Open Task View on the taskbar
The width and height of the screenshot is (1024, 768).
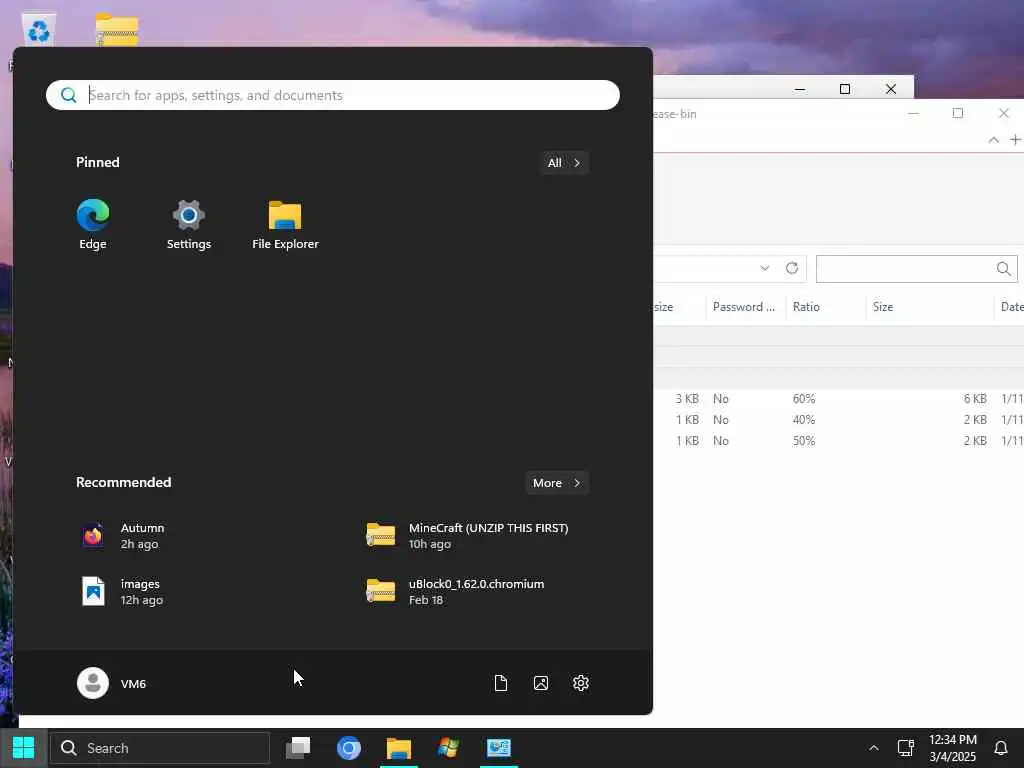coord(298,748)
